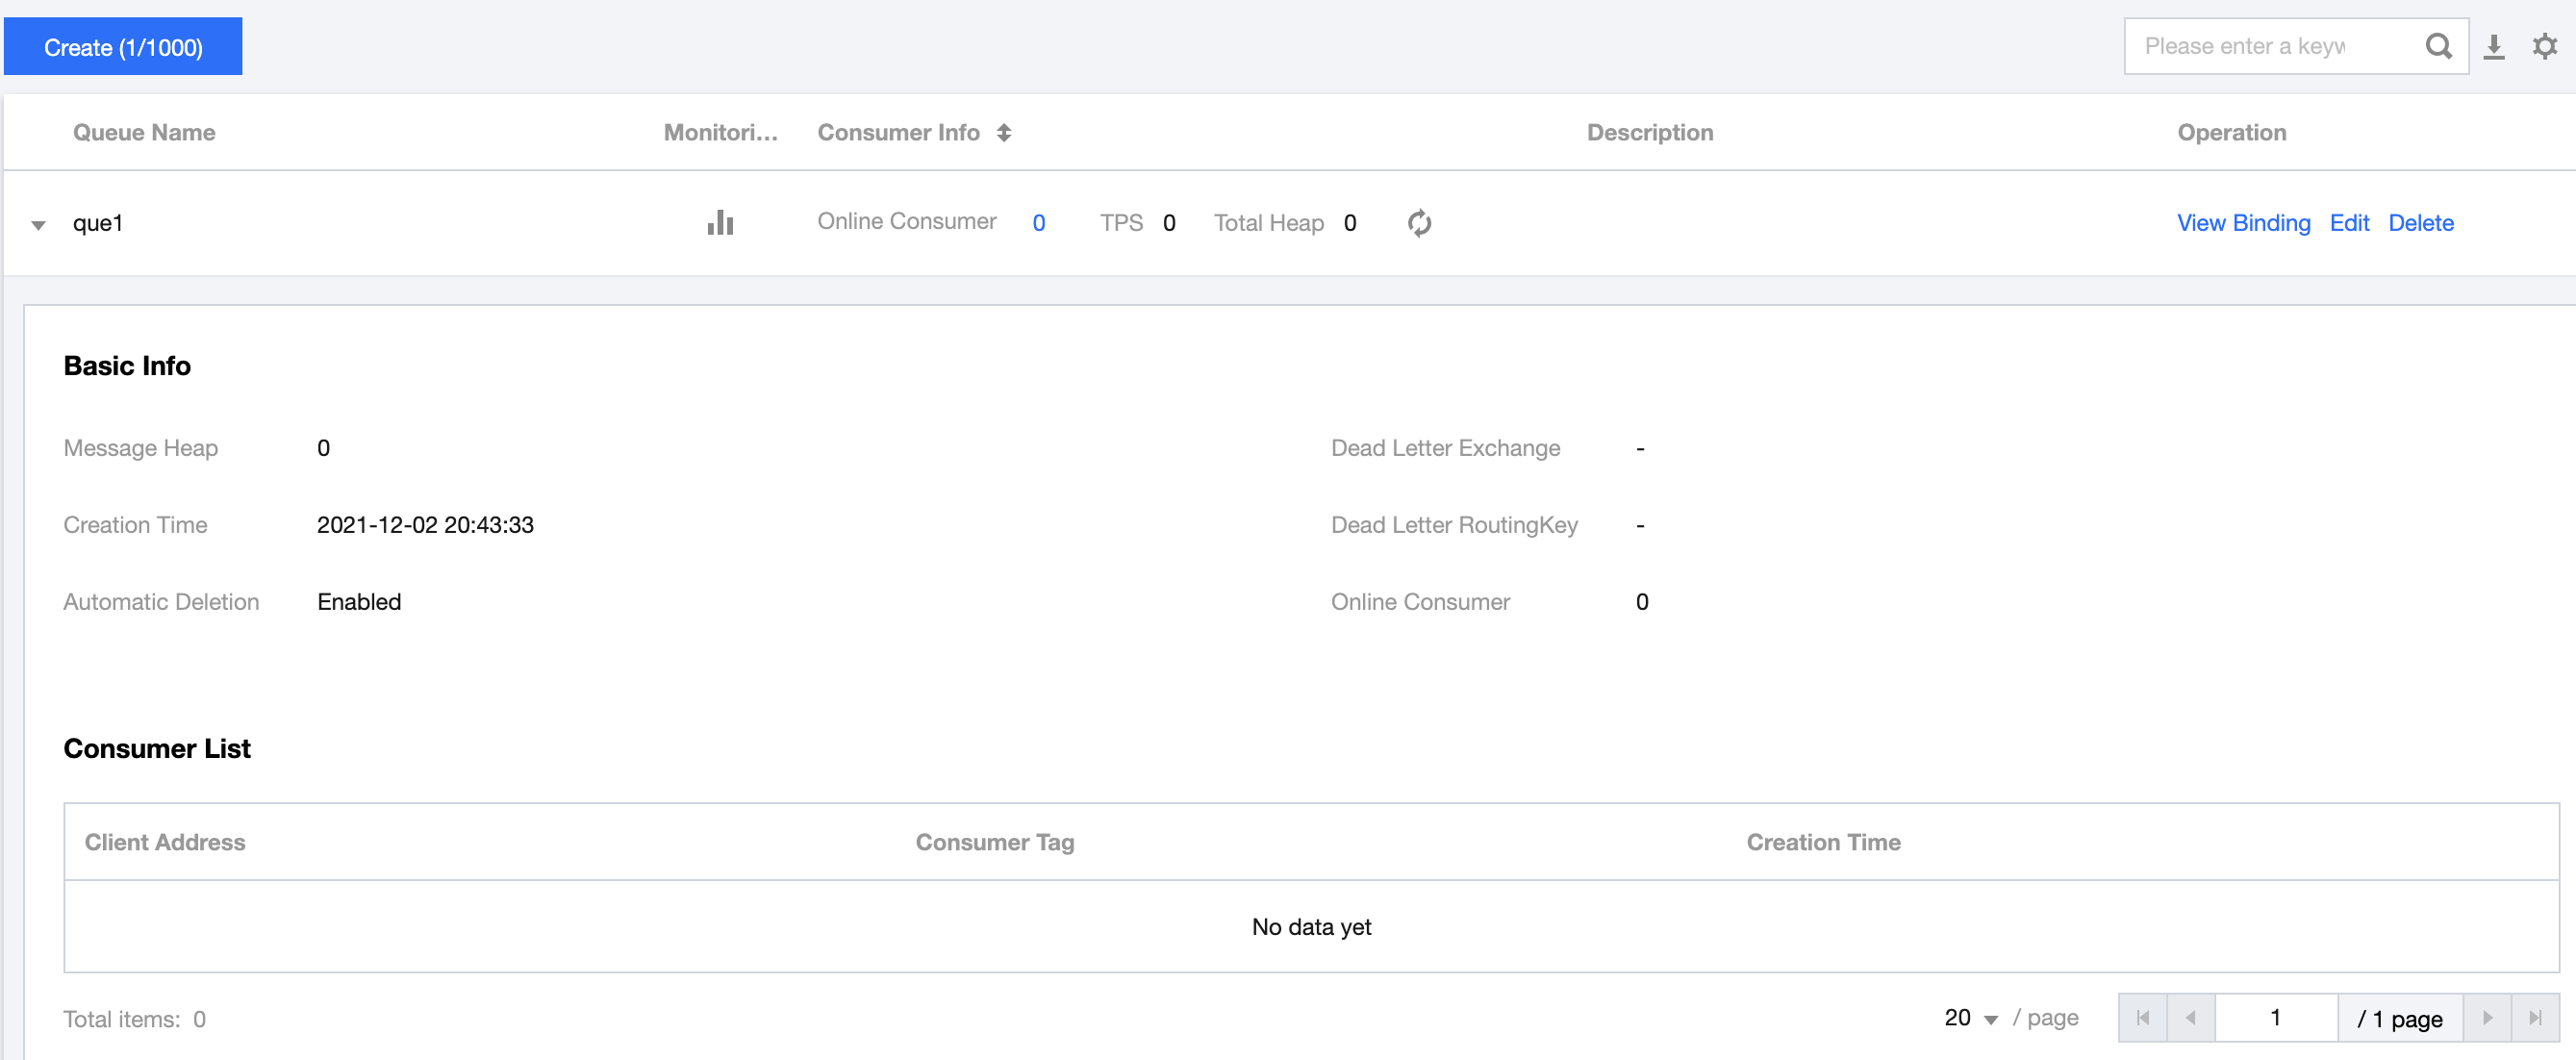Collapse the que1 row expander triangle
Screen dimensions: 2576x1060
[38, 225]
